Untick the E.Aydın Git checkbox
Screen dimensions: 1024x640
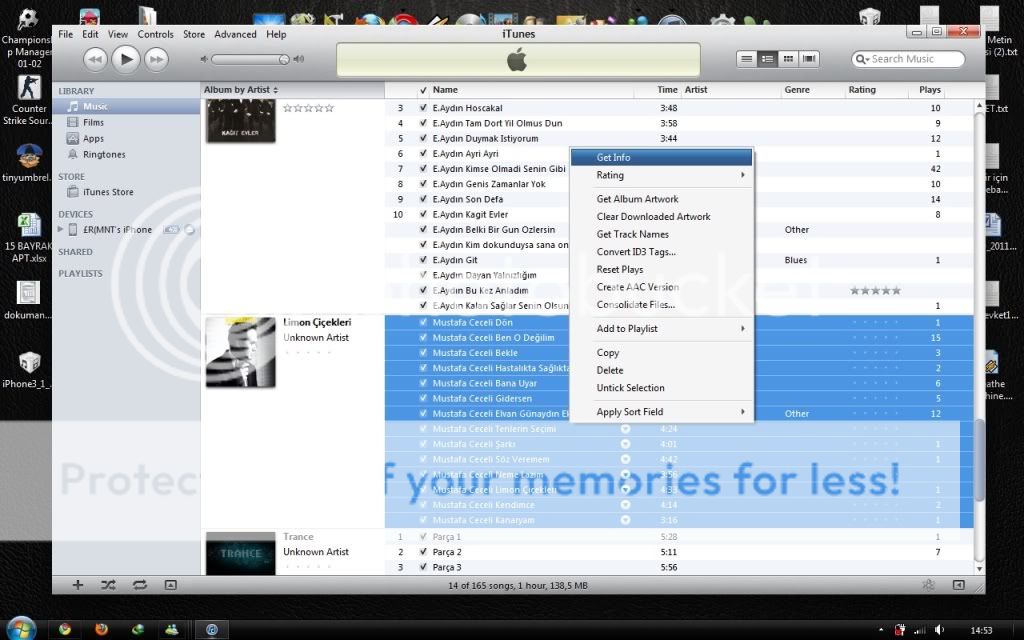click(x=423, y=260)
